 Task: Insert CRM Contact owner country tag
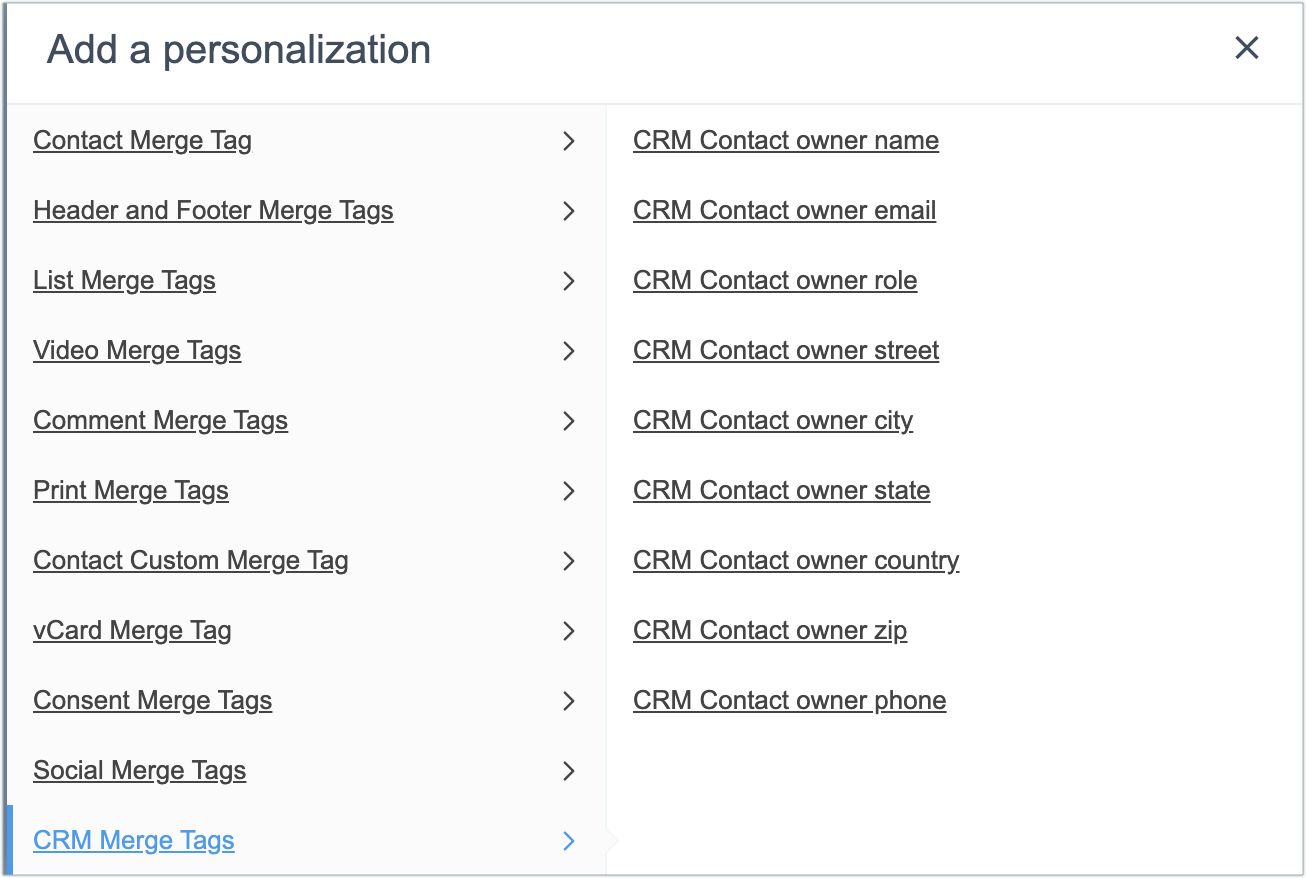point(796,561)
